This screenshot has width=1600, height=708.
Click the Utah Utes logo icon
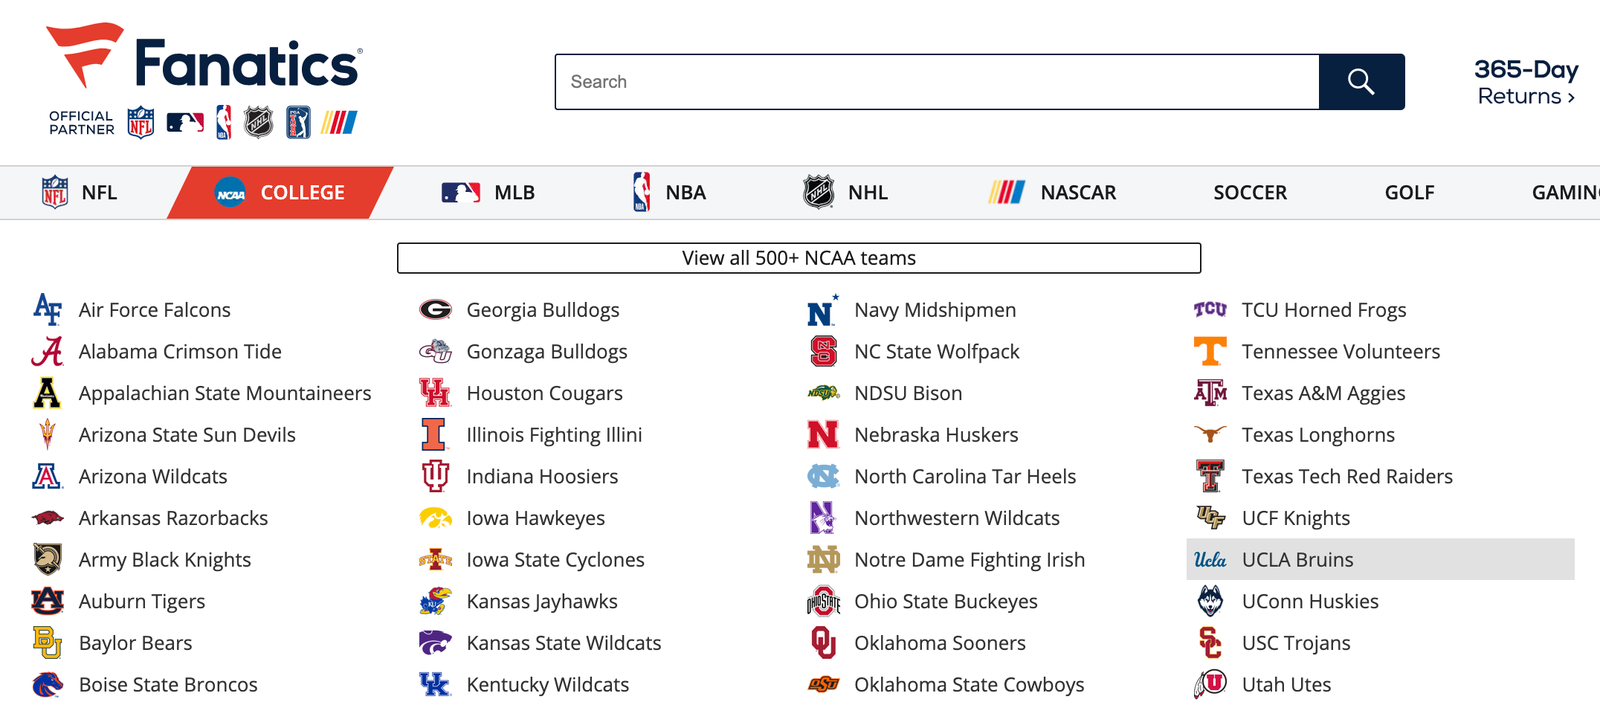tap(1210, 685)
